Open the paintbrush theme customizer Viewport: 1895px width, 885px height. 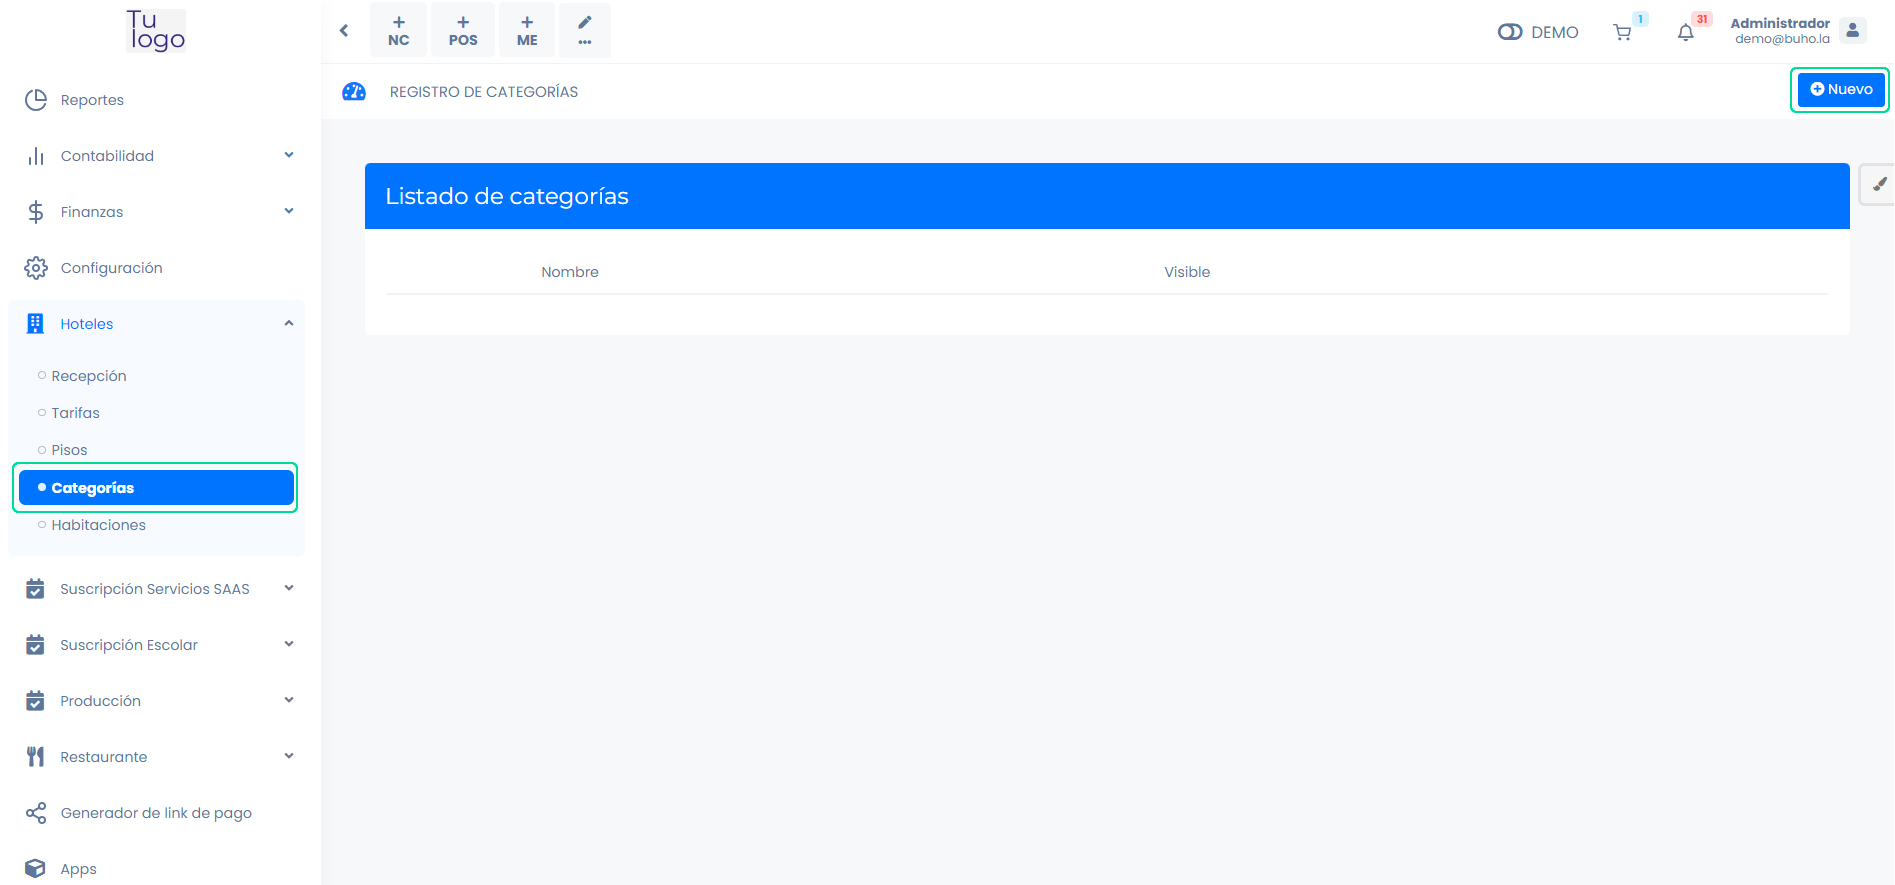[1879, 184]
